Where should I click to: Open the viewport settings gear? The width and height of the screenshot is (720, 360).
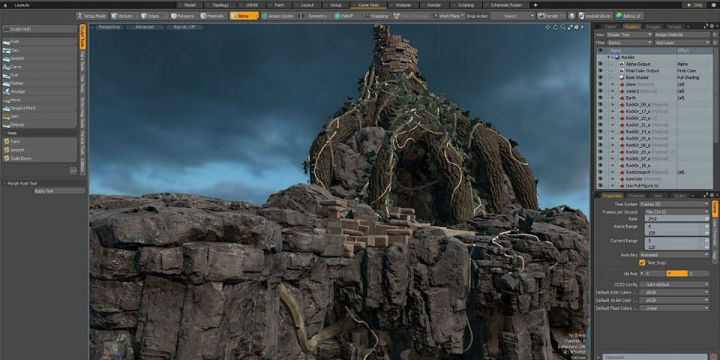pyautogui.click(x=576, y=27)
